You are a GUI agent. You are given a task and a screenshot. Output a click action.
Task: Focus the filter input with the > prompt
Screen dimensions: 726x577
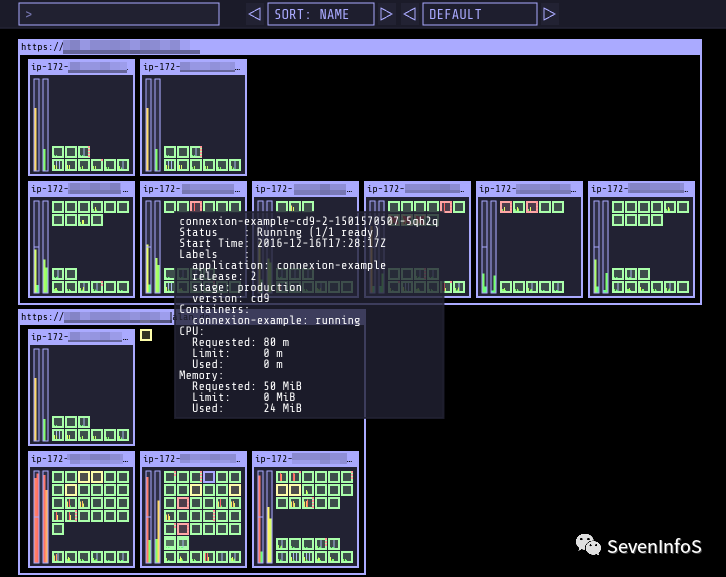pyautogui.click(x=119, y=14)
